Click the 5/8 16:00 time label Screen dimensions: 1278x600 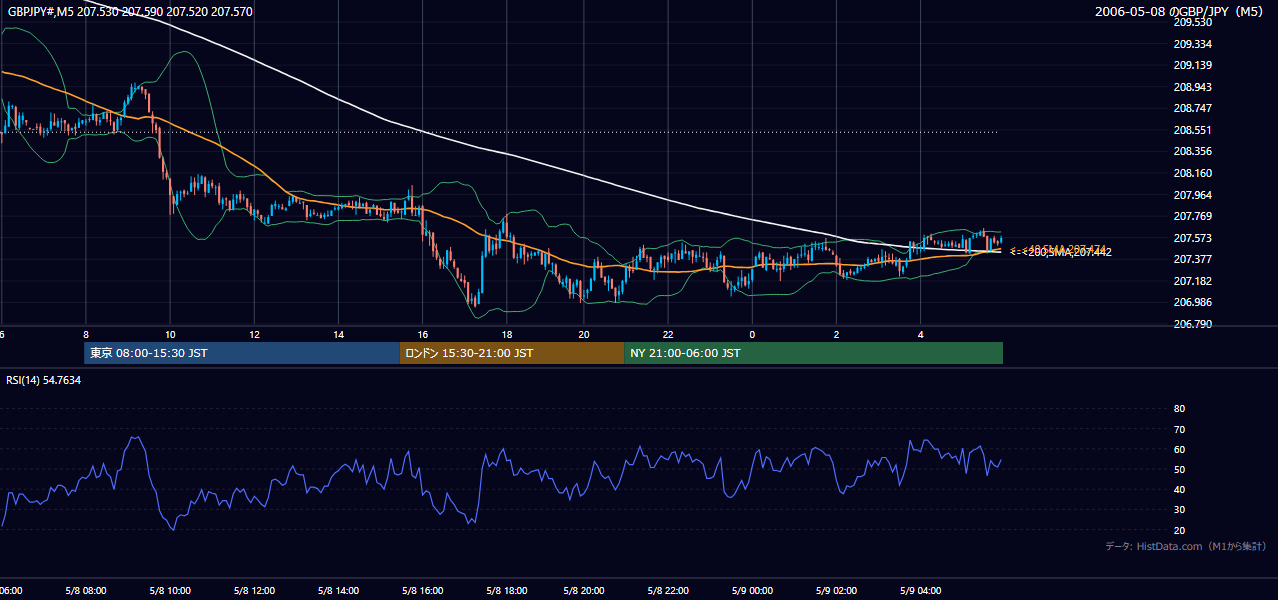tap(422, 591)
